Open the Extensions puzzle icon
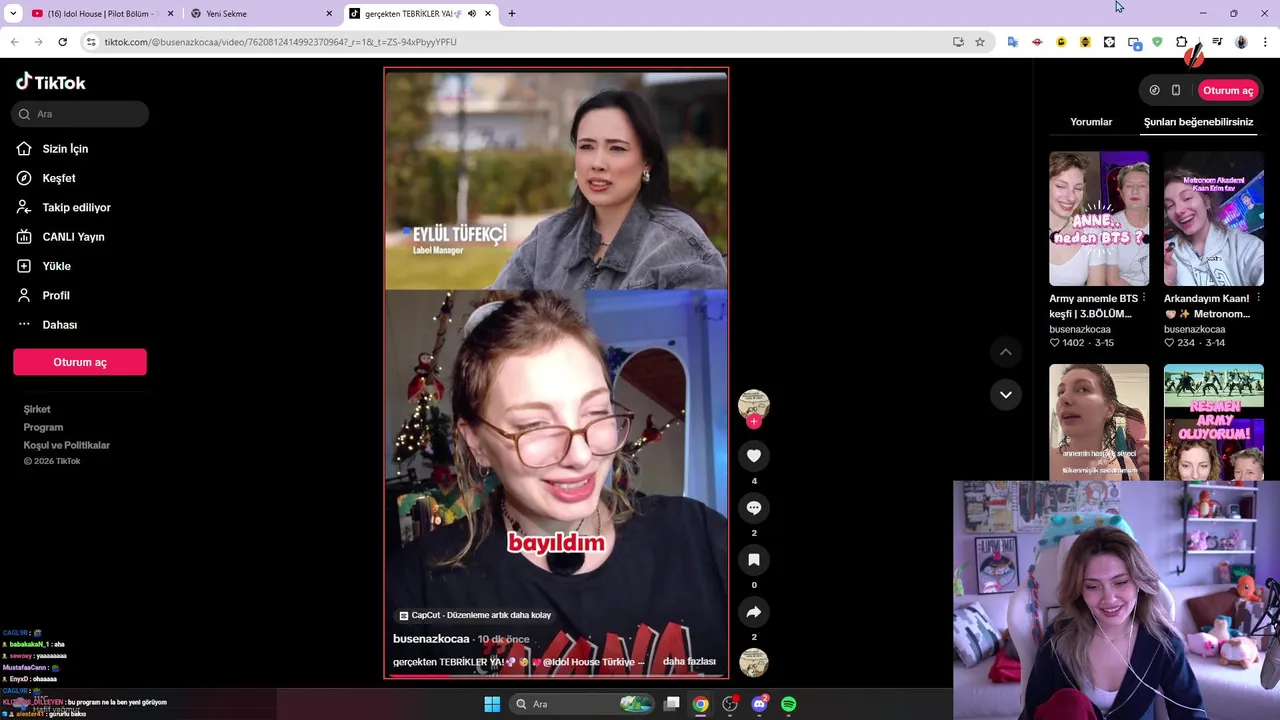 coord(1181,42)
